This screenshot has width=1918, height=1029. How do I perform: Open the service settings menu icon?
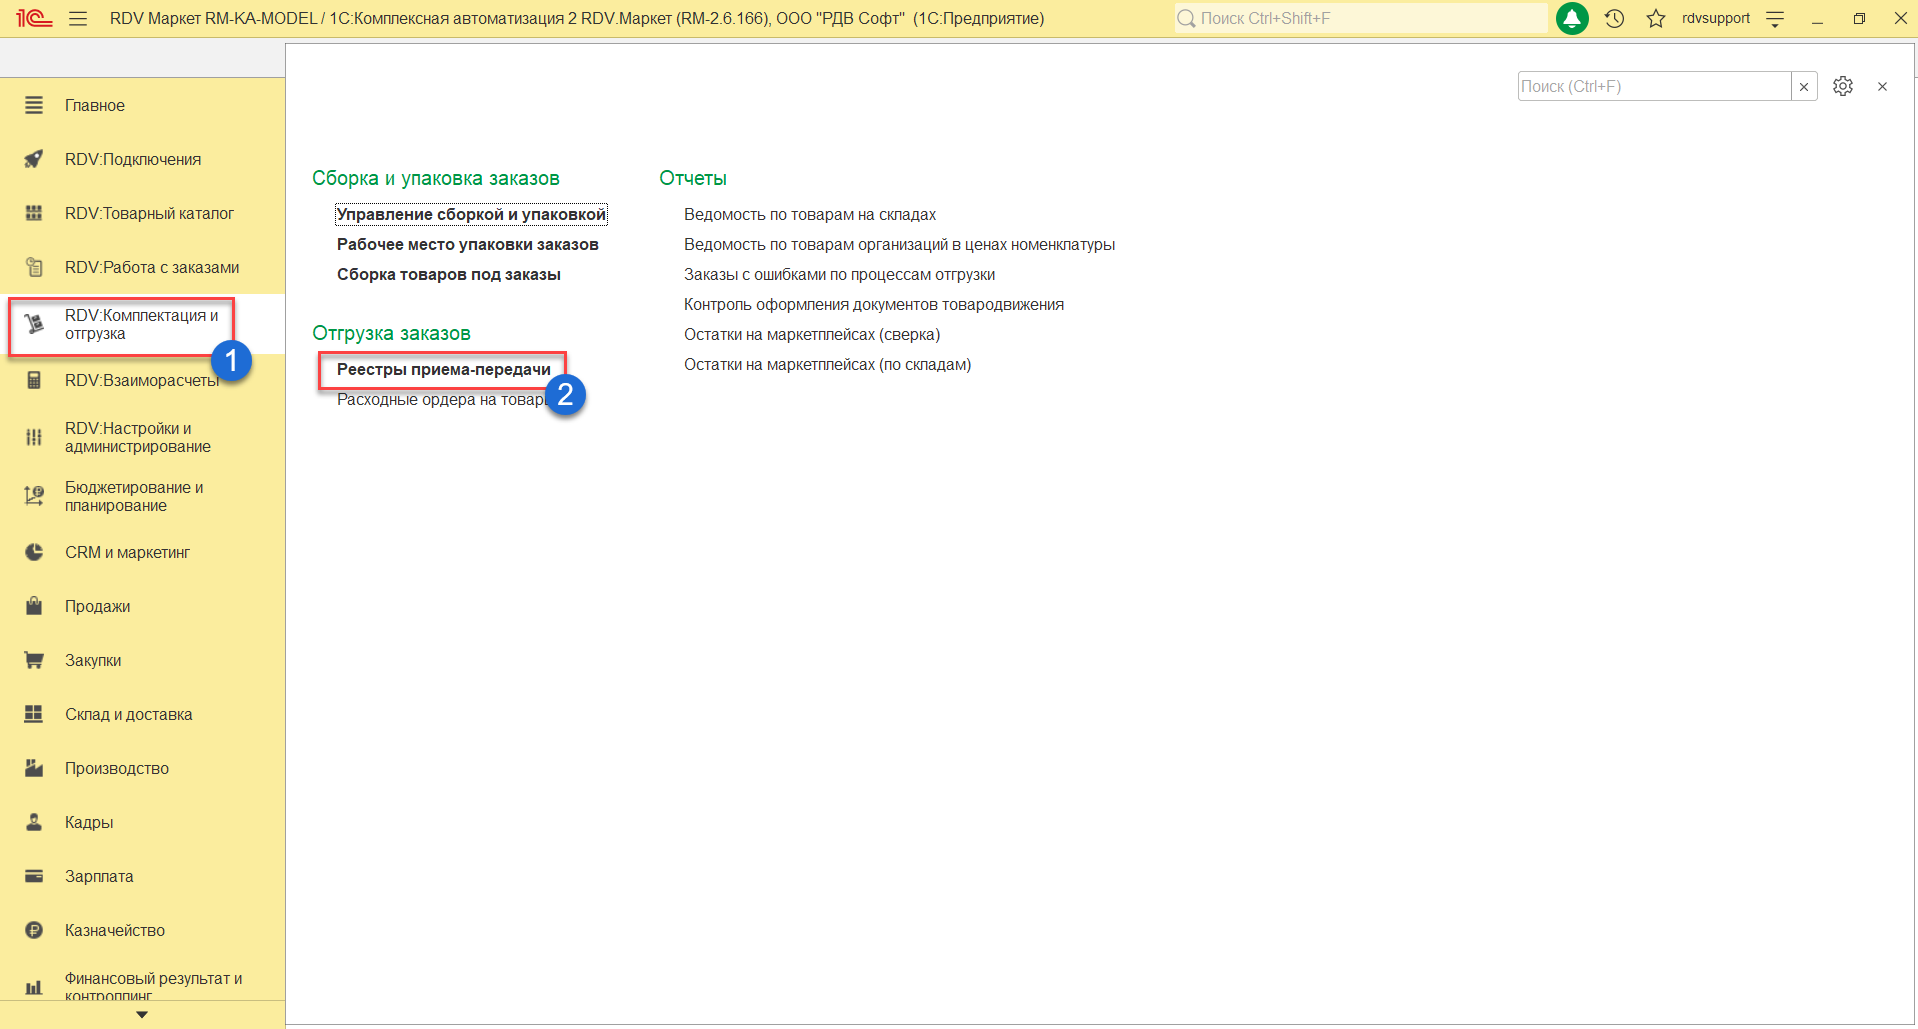point(1775,18)
